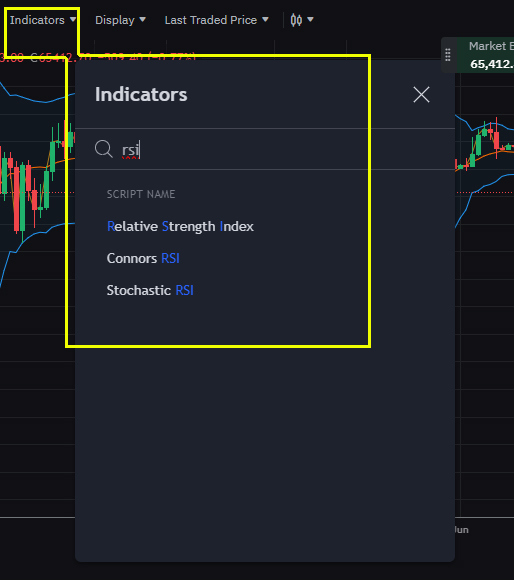Click the 65,412 market price value
This screenshot has height=580, width=514.
tap(492, 64)
